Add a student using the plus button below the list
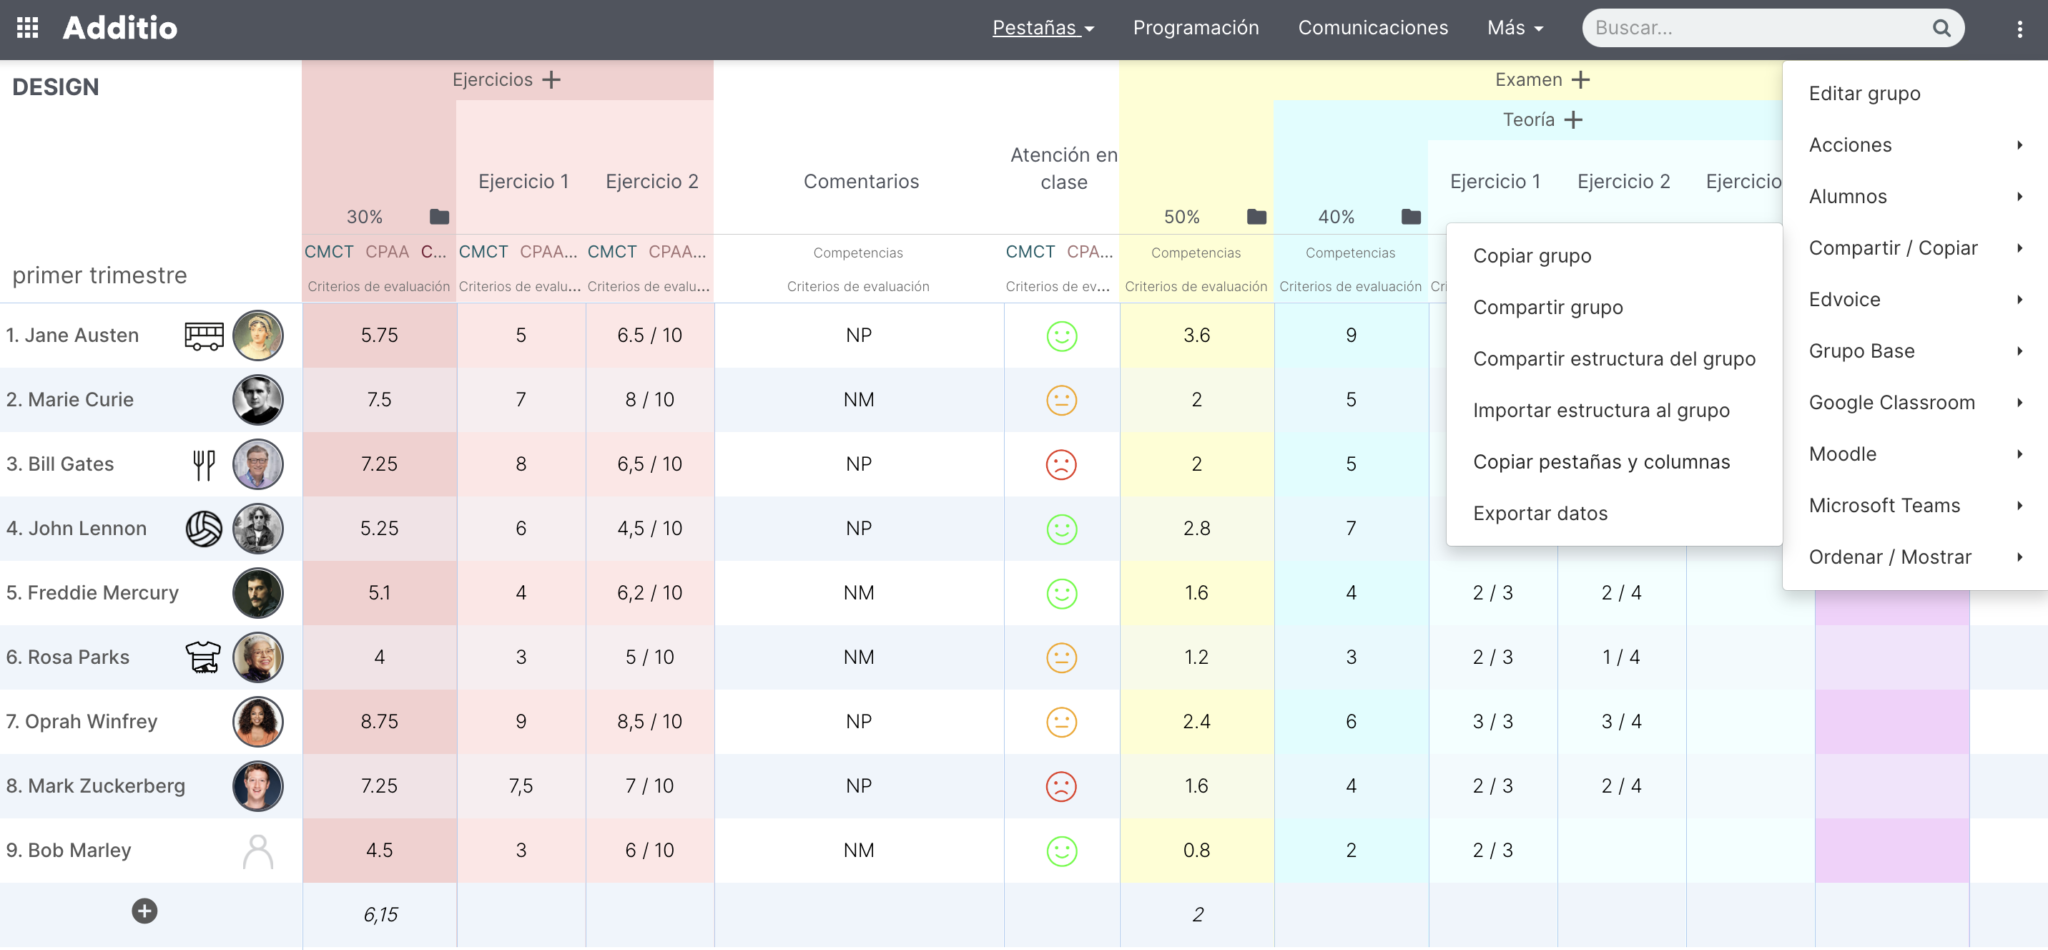The height and width of the screenshot is (950, 2048). [x=144, y=911]
